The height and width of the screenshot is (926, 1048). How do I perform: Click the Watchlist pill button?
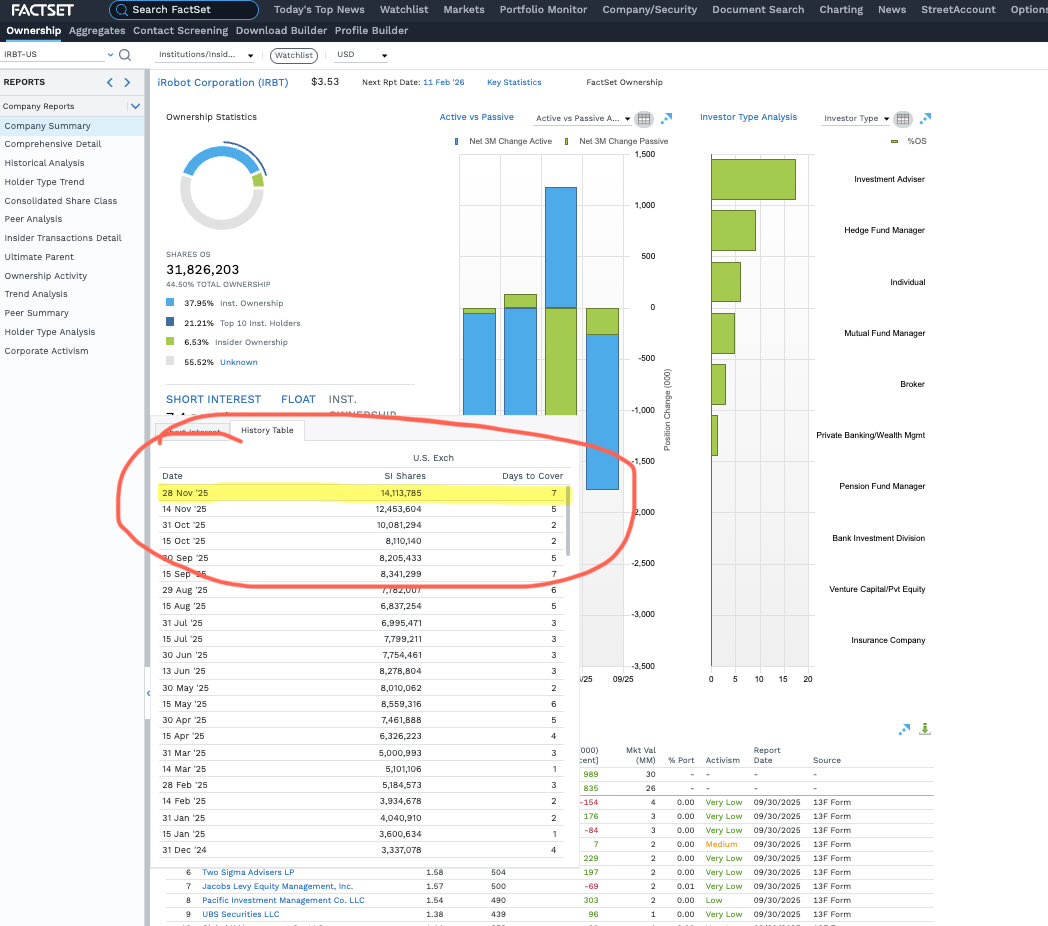[294, 55]
